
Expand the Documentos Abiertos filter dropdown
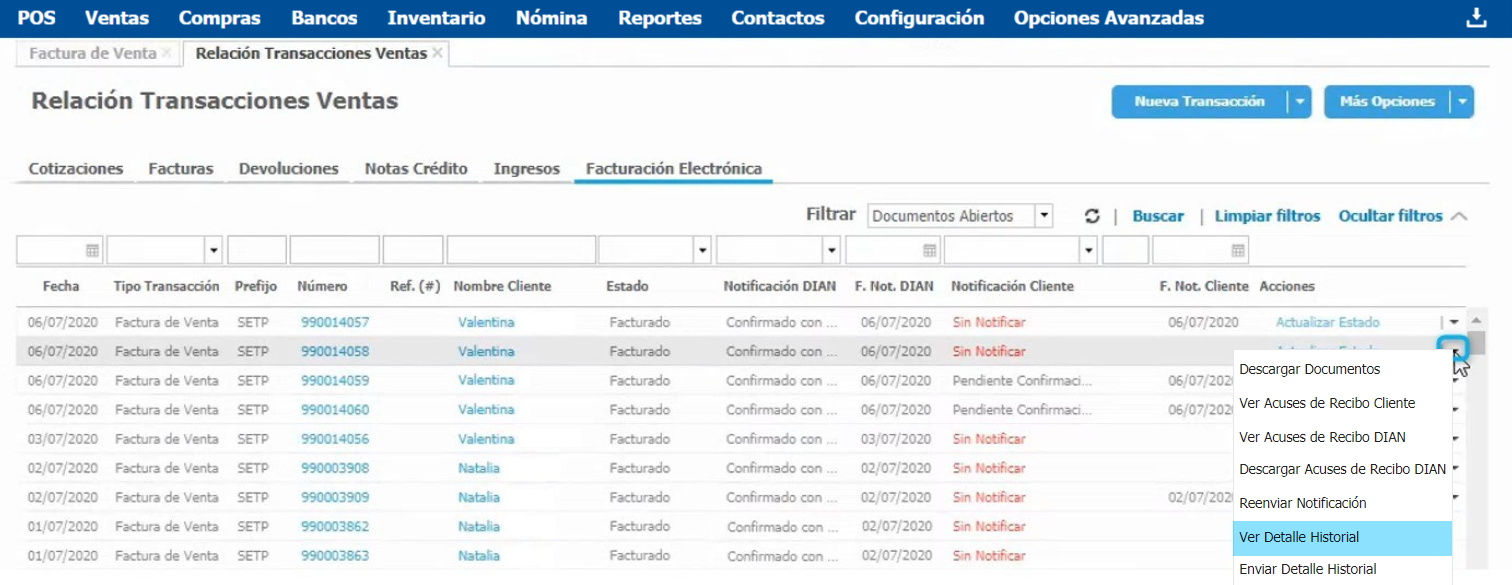point(1044,216)
